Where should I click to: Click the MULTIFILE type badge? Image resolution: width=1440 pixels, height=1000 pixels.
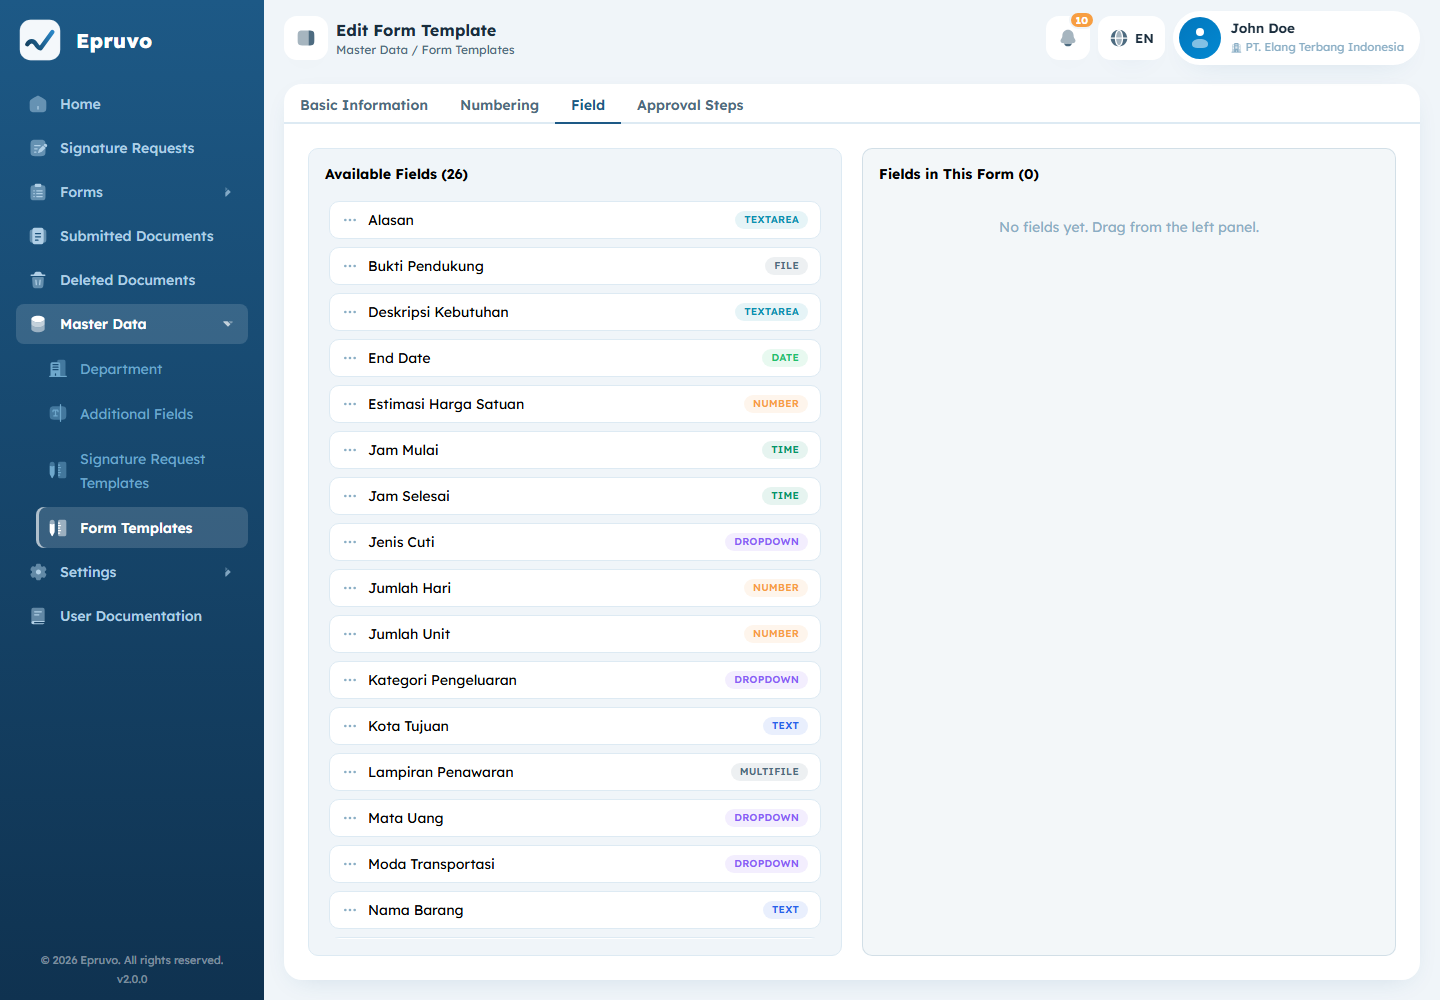click(769, 772)
